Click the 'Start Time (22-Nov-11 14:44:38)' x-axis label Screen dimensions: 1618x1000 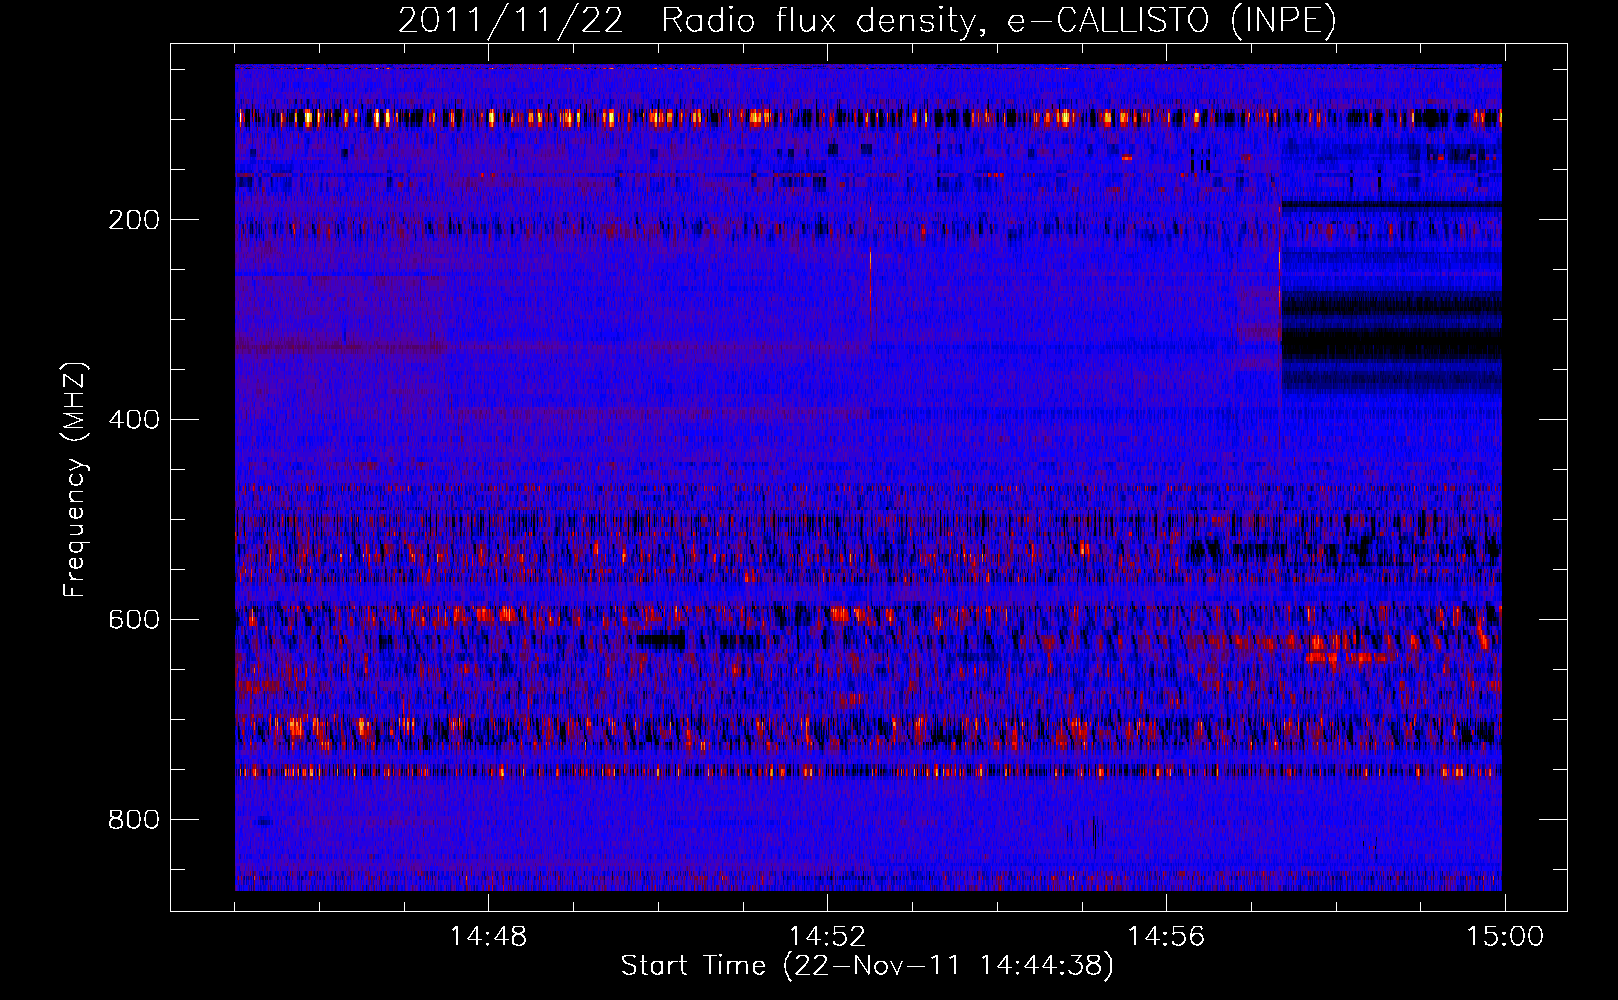(x=867, y=966)
